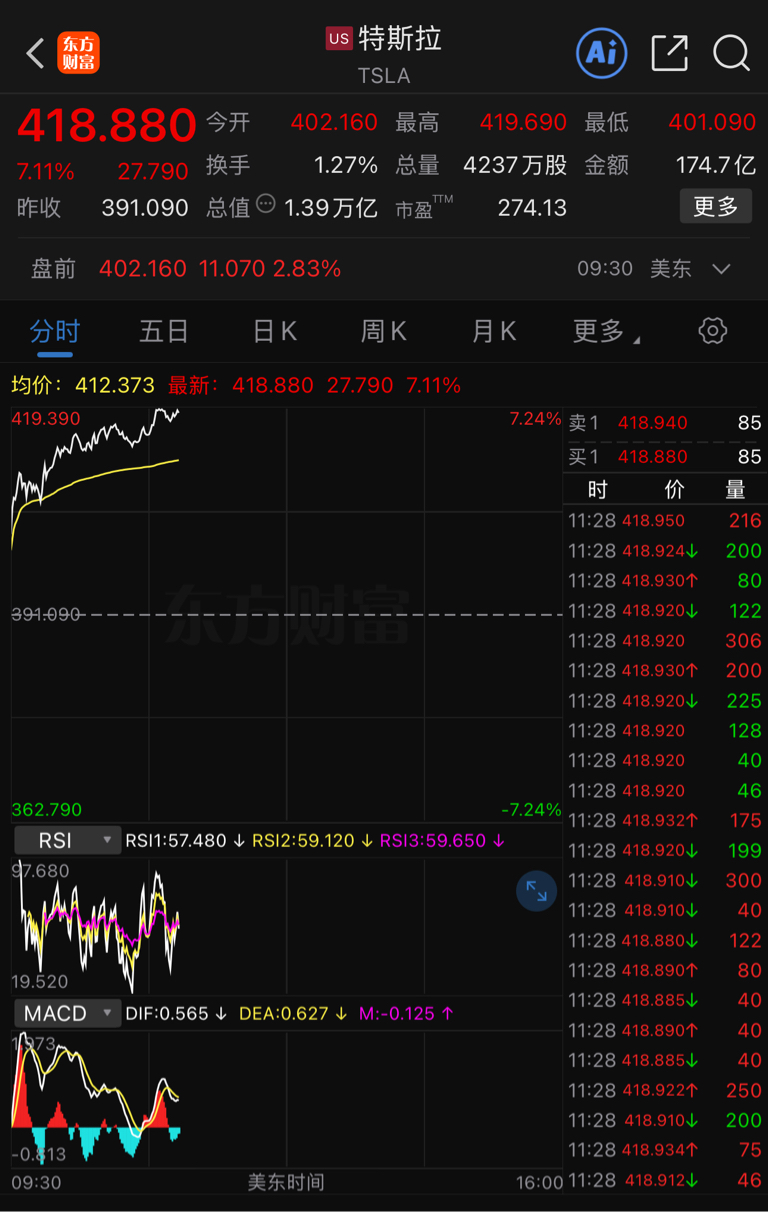Tap the MACD histogram chart area
Image resolution: width=768 pixels, height=1212 pixels.
pos(286,1098)
